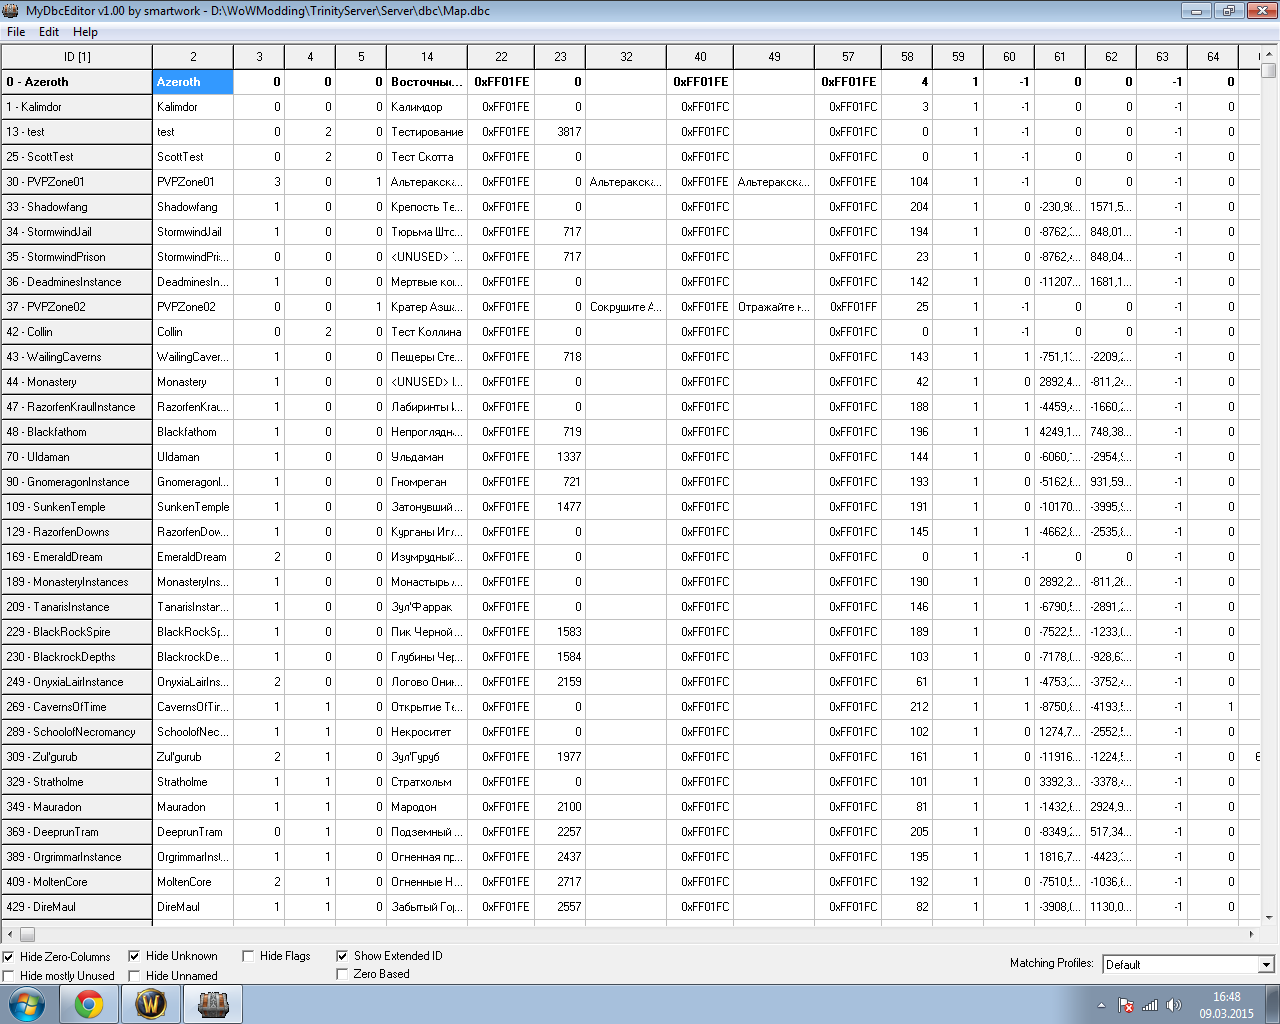The image size is (1280, 1024).
Task: Select row header 409 - MoltenCore
Action: pos(77,882)
